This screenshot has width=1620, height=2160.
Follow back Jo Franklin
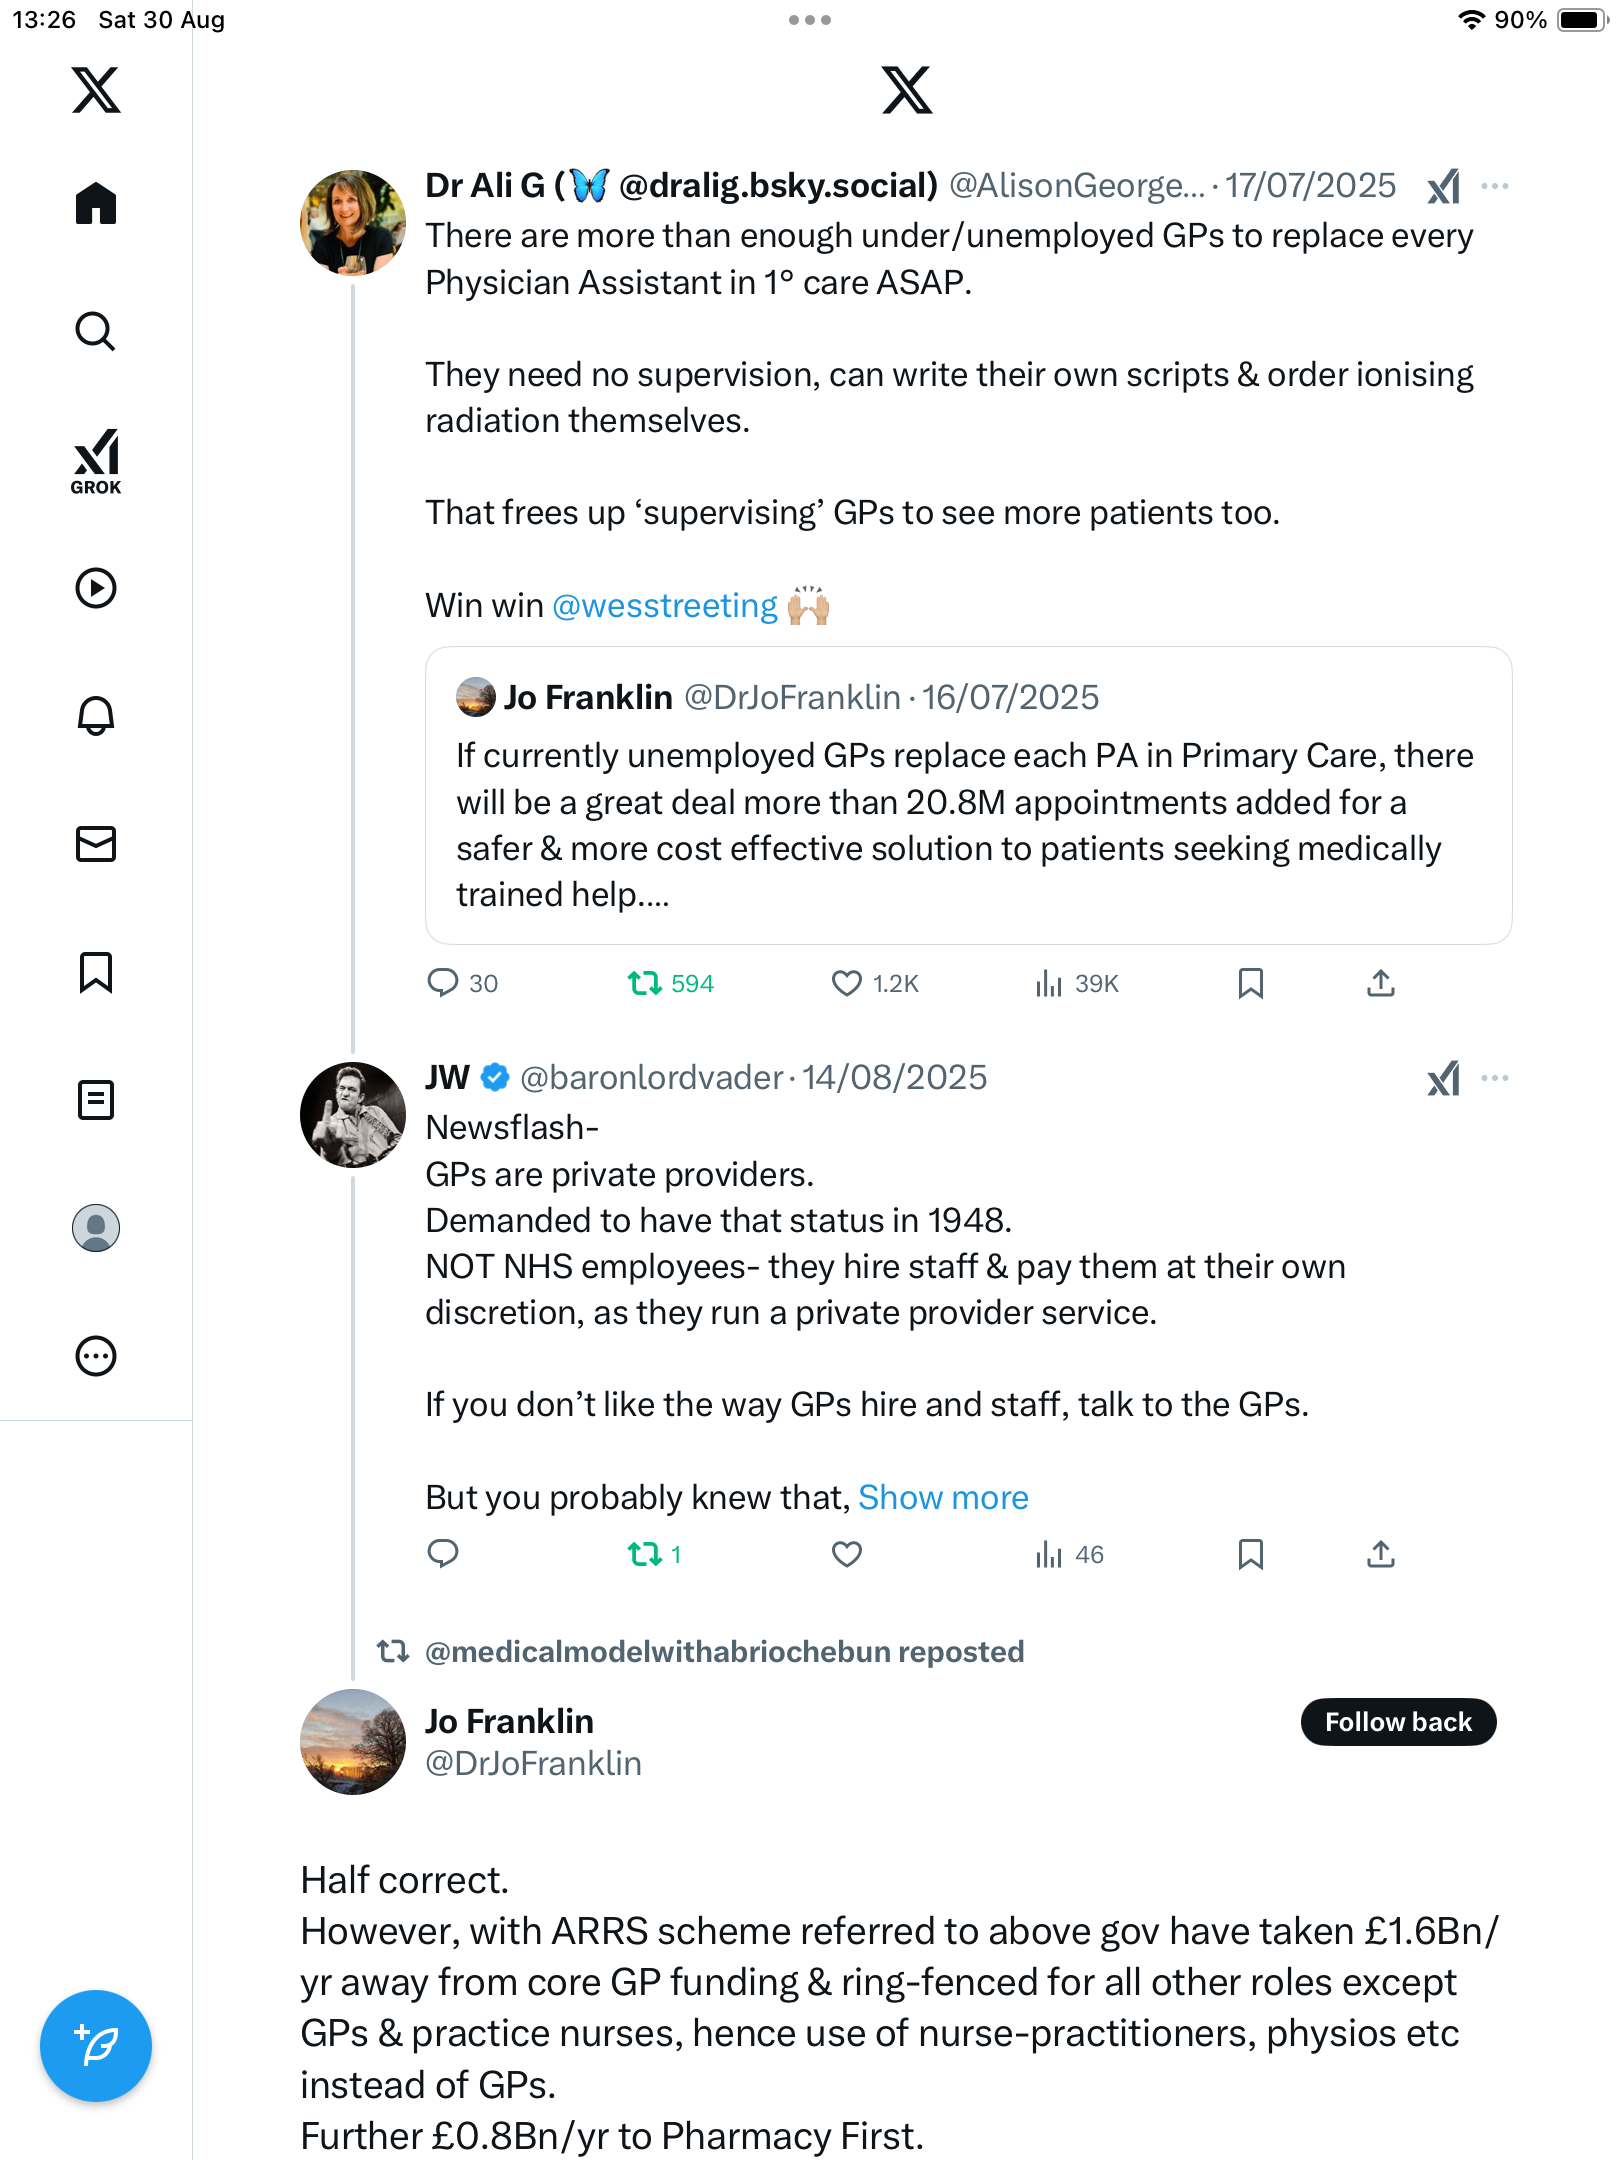[x=1397, y=1722]
